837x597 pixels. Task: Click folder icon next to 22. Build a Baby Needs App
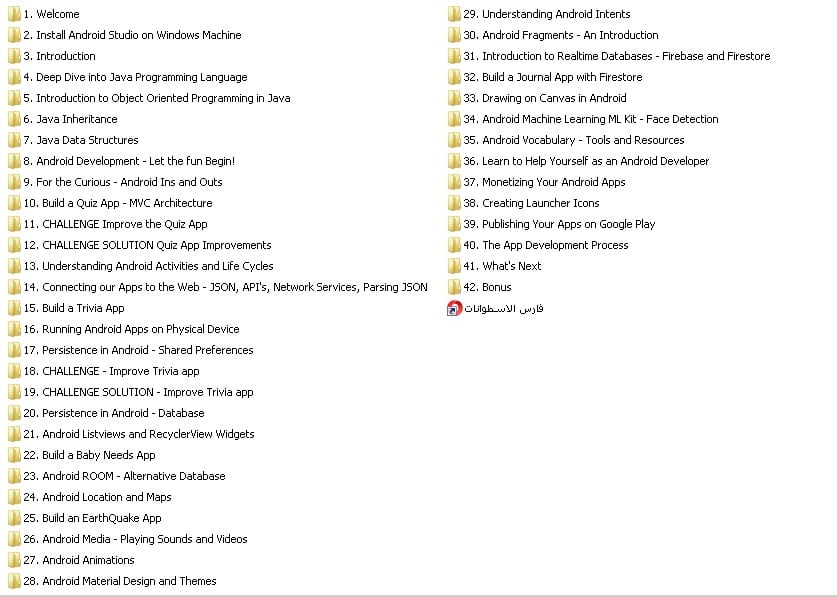[x=14, y=455]
